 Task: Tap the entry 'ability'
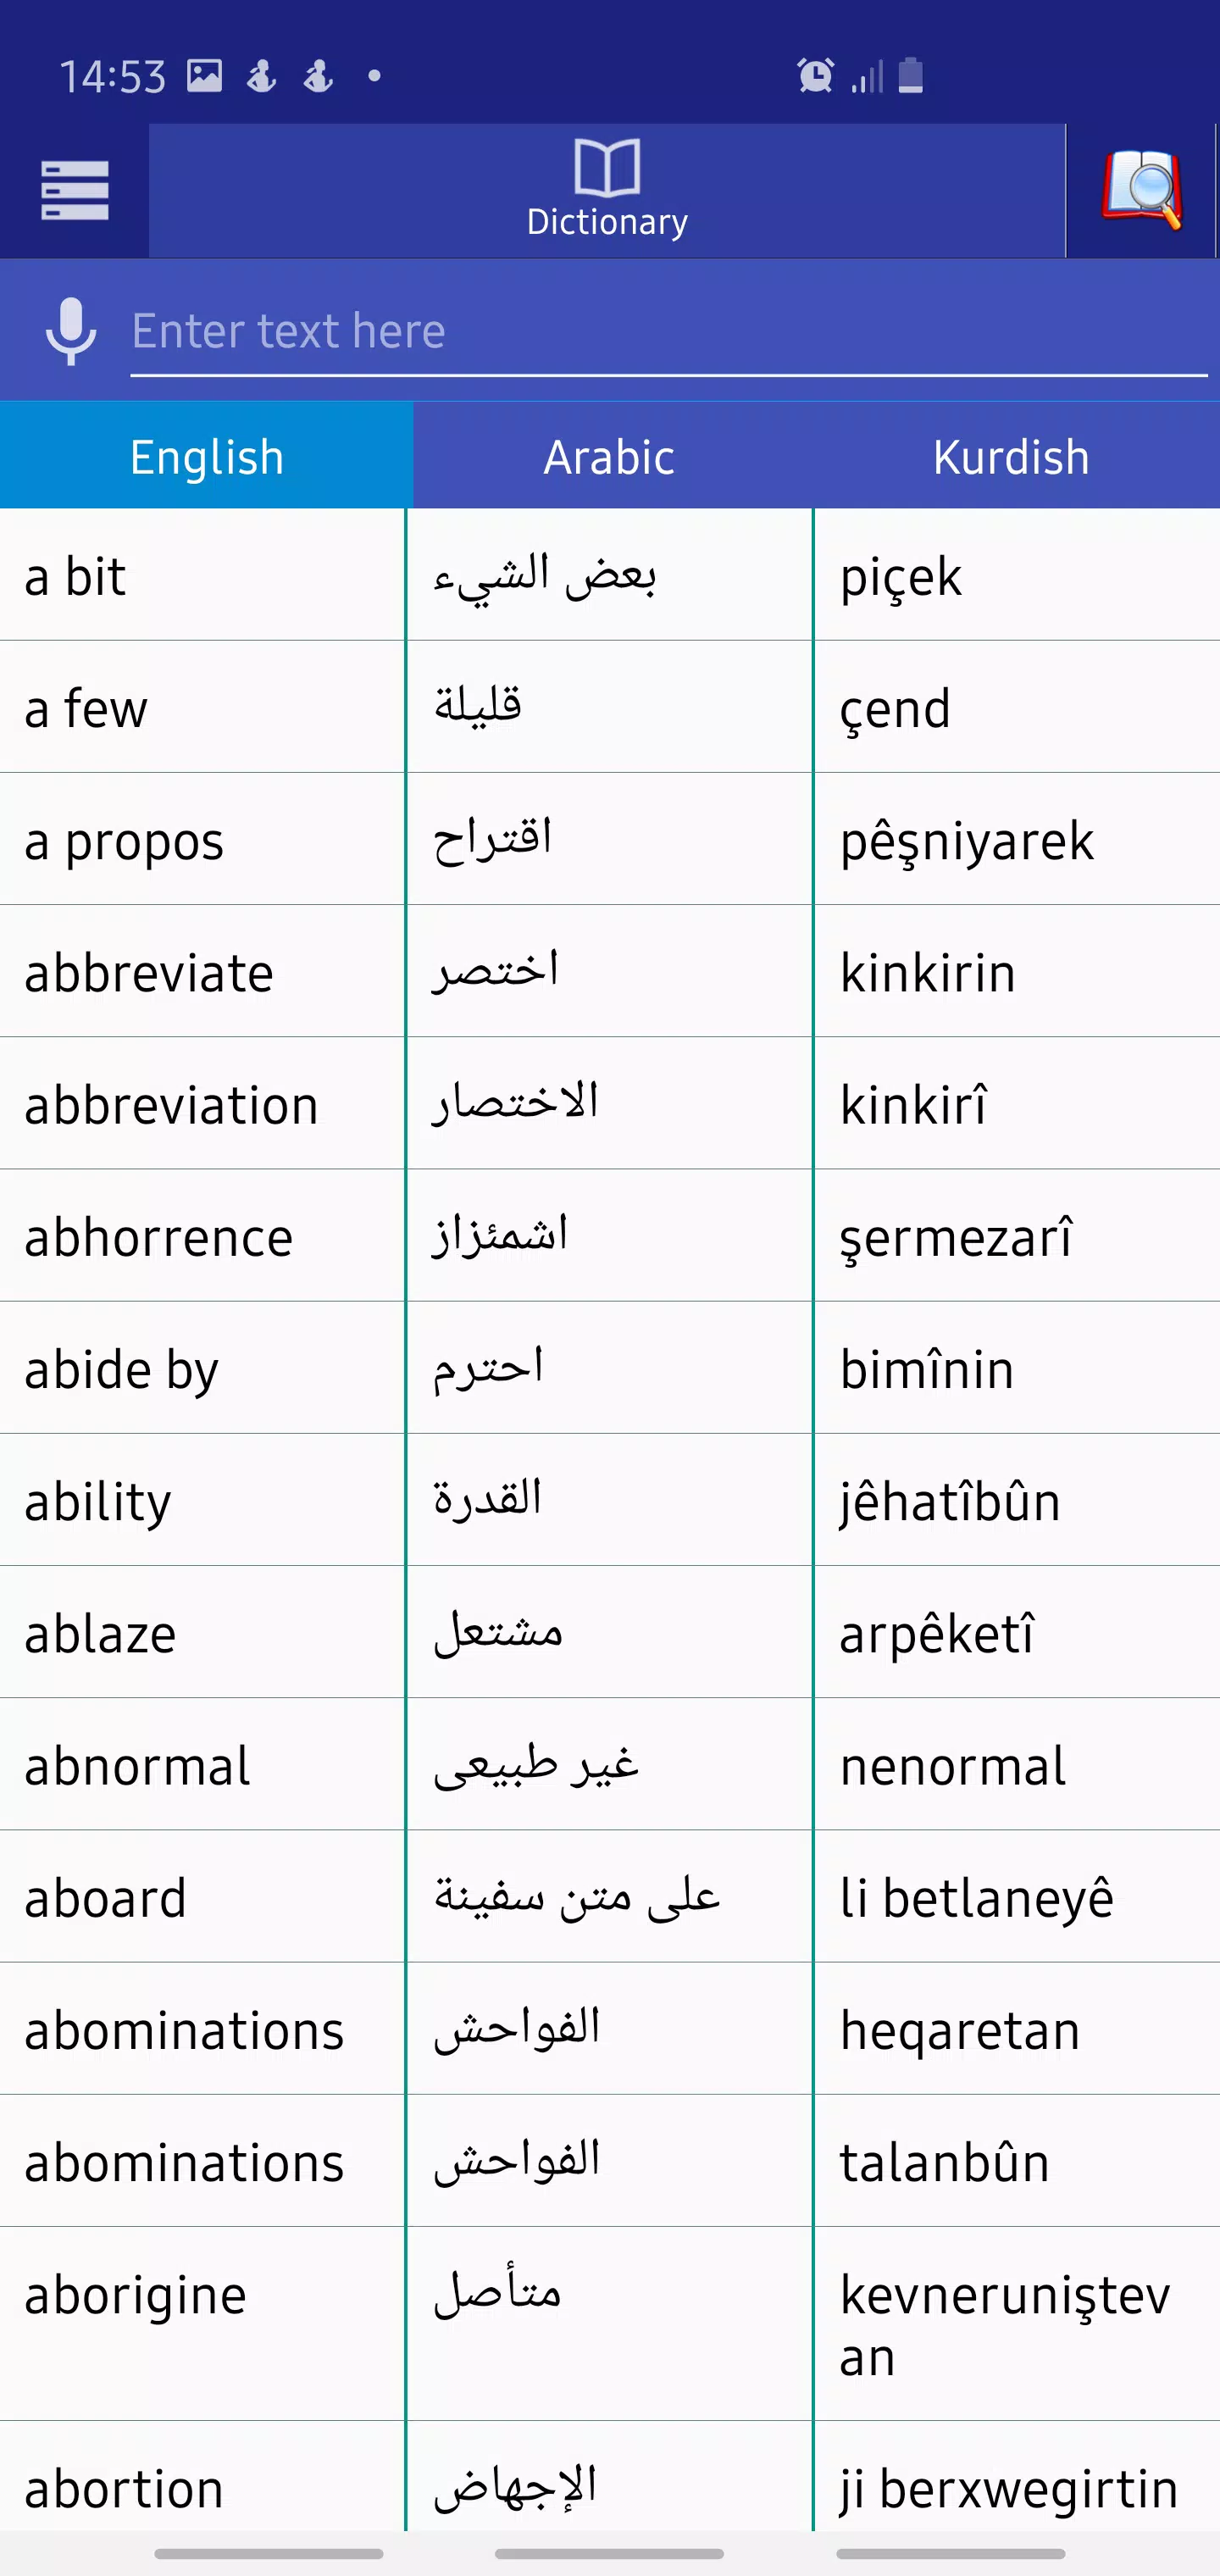[96, 1500]
